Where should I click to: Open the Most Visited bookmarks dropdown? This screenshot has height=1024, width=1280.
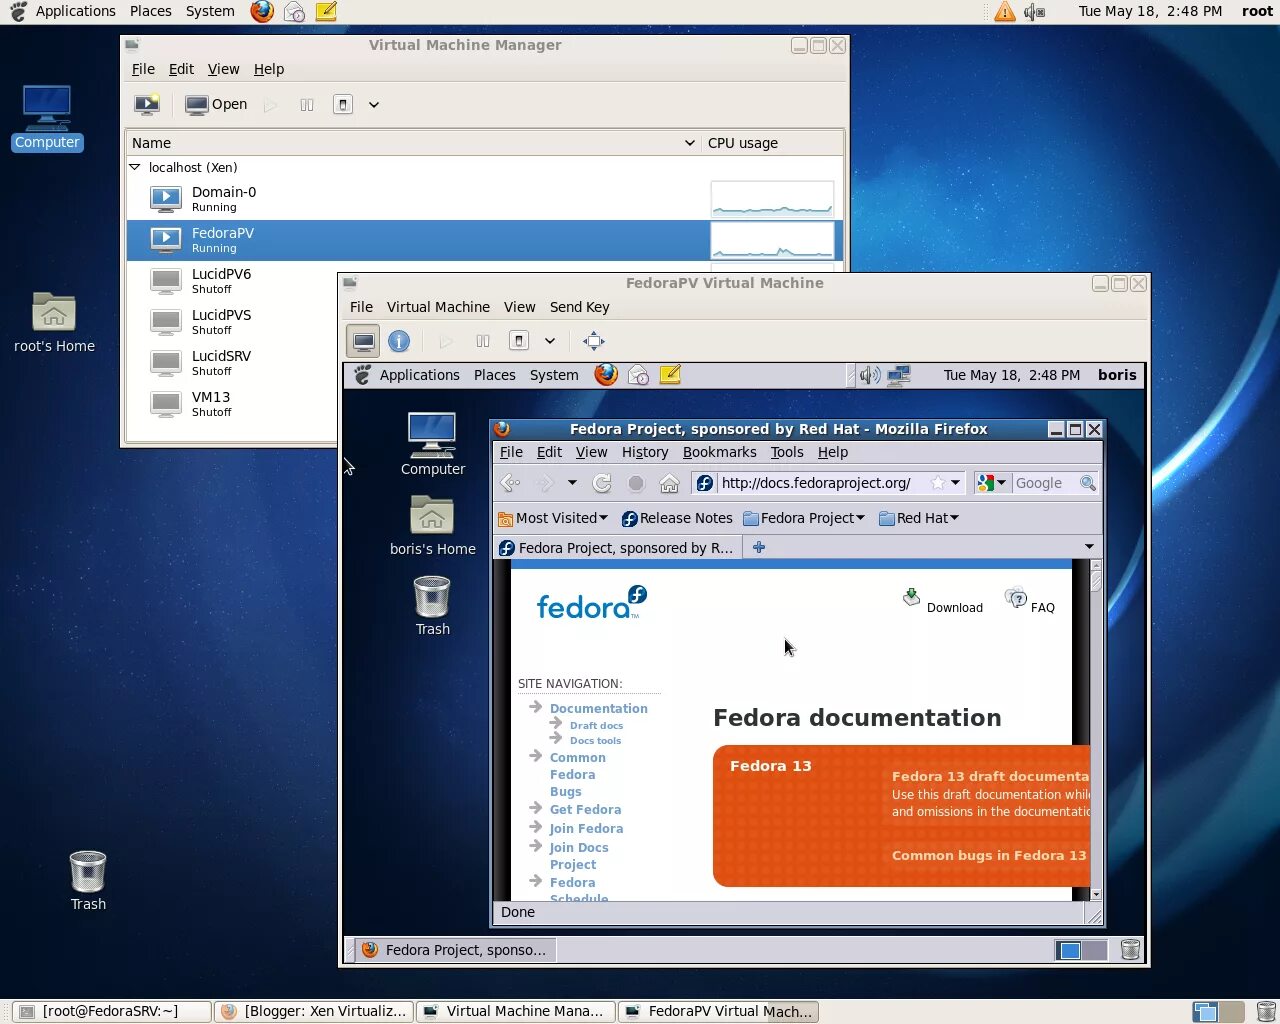coord(553,518)
